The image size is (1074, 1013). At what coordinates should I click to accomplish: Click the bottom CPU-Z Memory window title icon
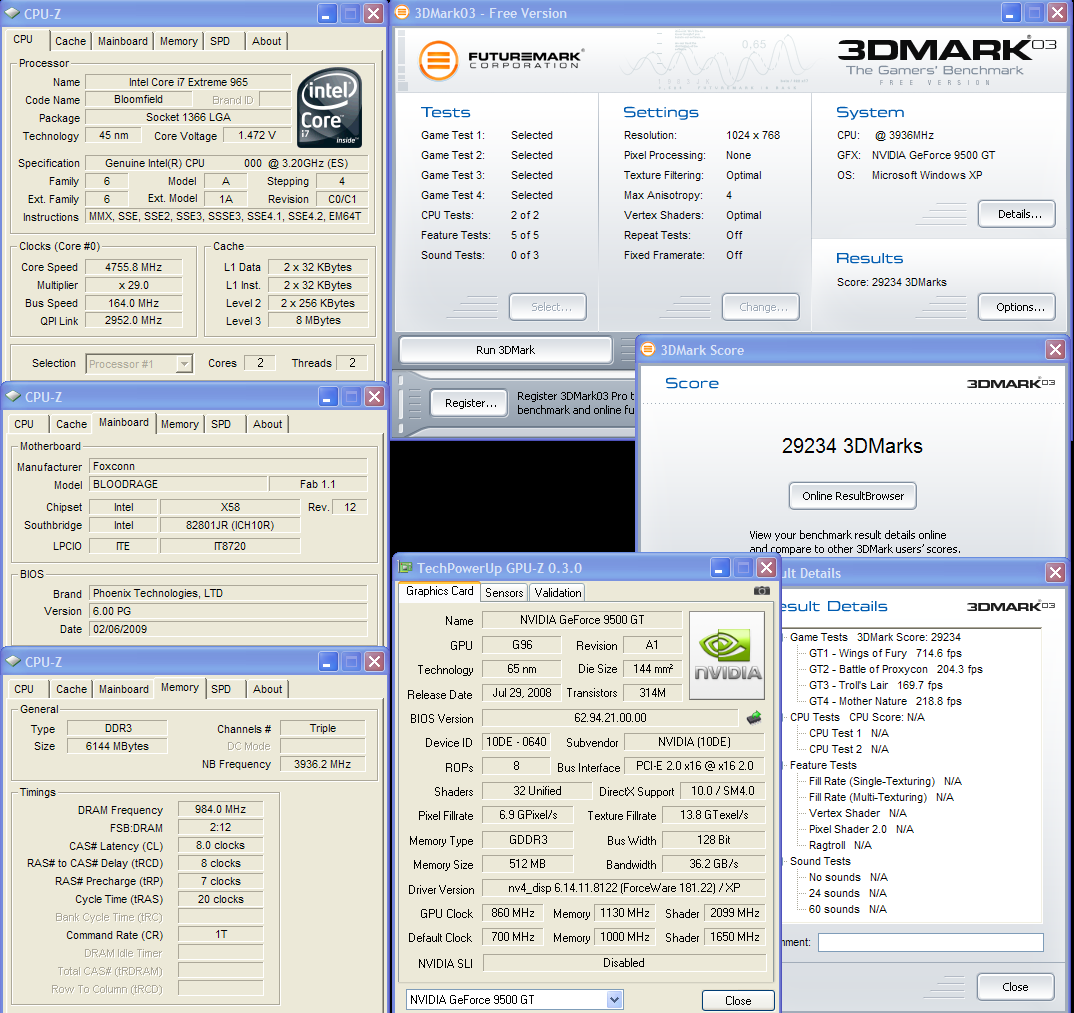(x=13, y=661)
